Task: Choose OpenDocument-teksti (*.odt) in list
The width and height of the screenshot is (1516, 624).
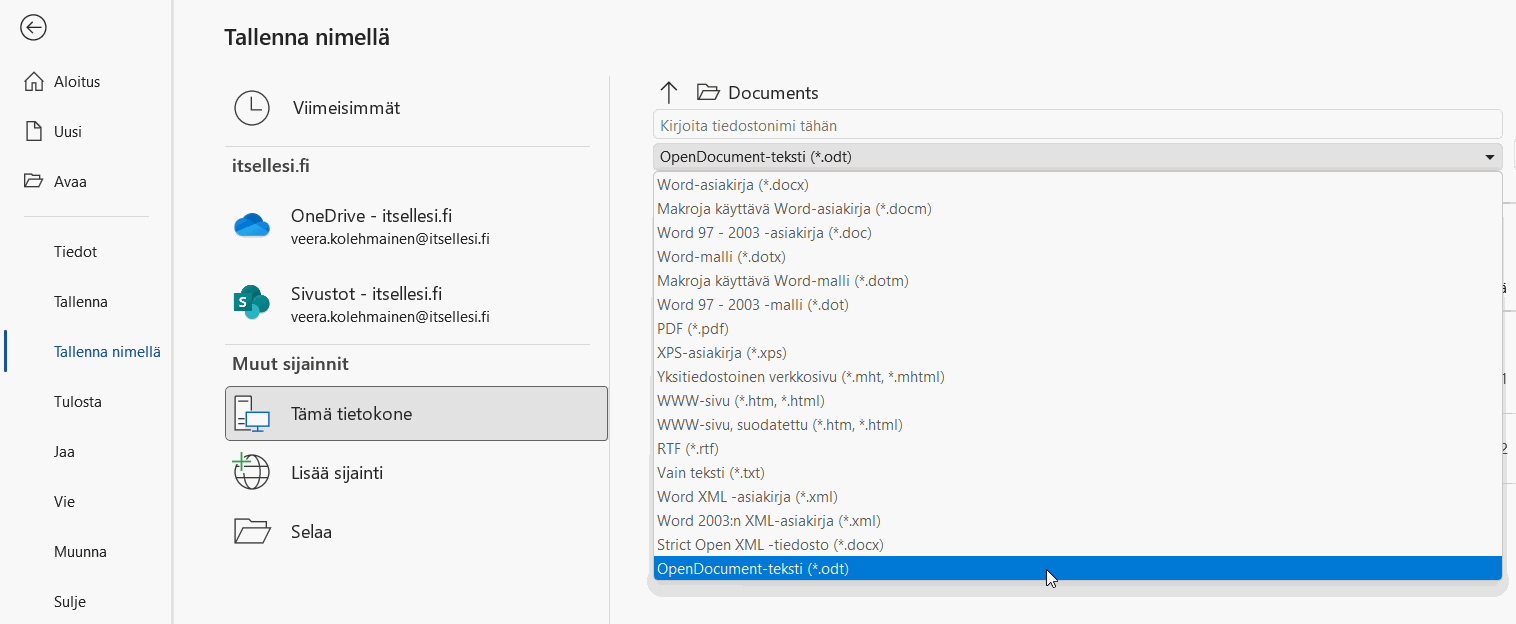Action: 1078,569
